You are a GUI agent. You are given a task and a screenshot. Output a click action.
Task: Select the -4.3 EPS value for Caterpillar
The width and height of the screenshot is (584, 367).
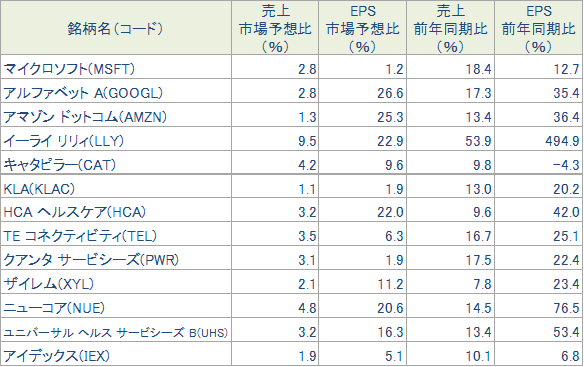pyautogui.click(x=566, y=165)
